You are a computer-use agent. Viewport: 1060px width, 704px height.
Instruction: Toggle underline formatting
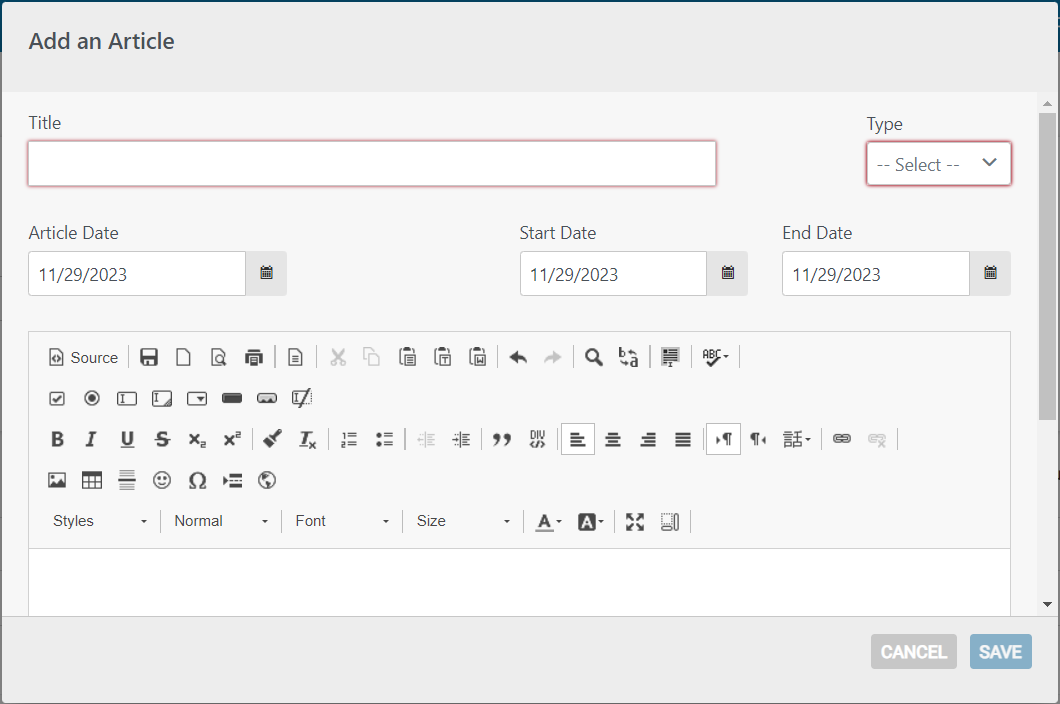pyautogui.click(x=127, y=440)
